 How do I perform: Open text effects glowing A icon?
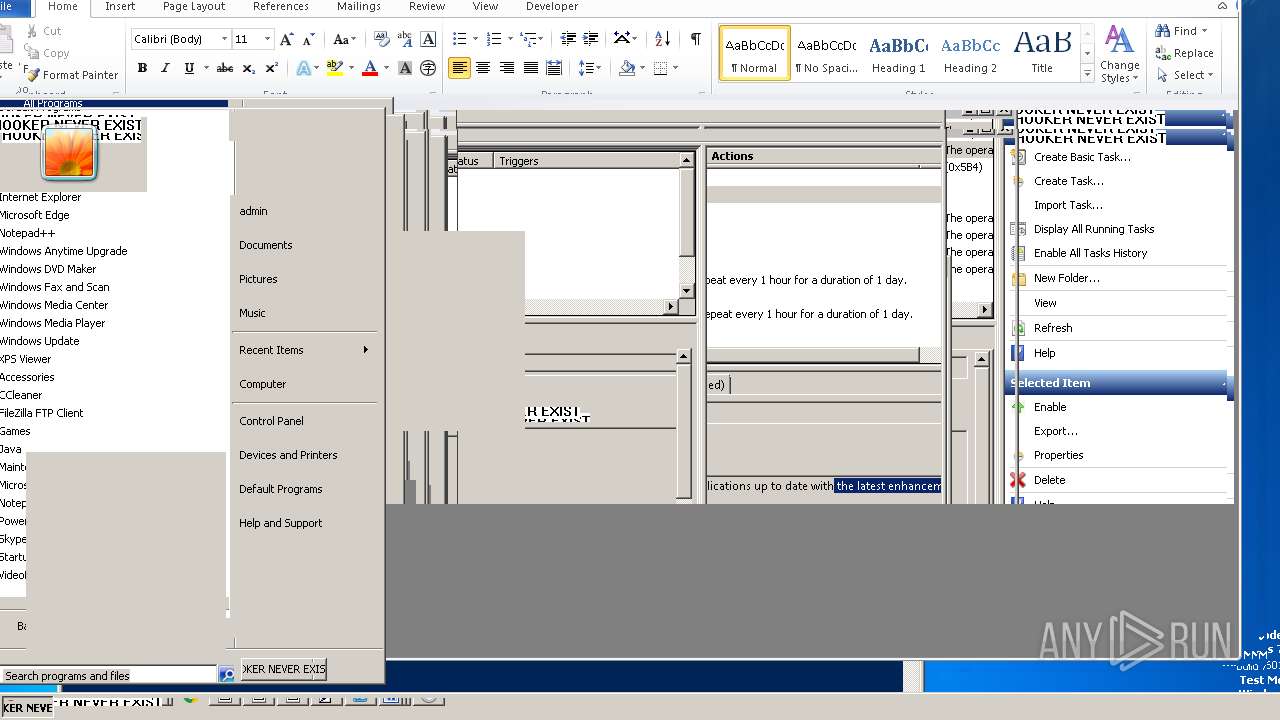(304, 68)
